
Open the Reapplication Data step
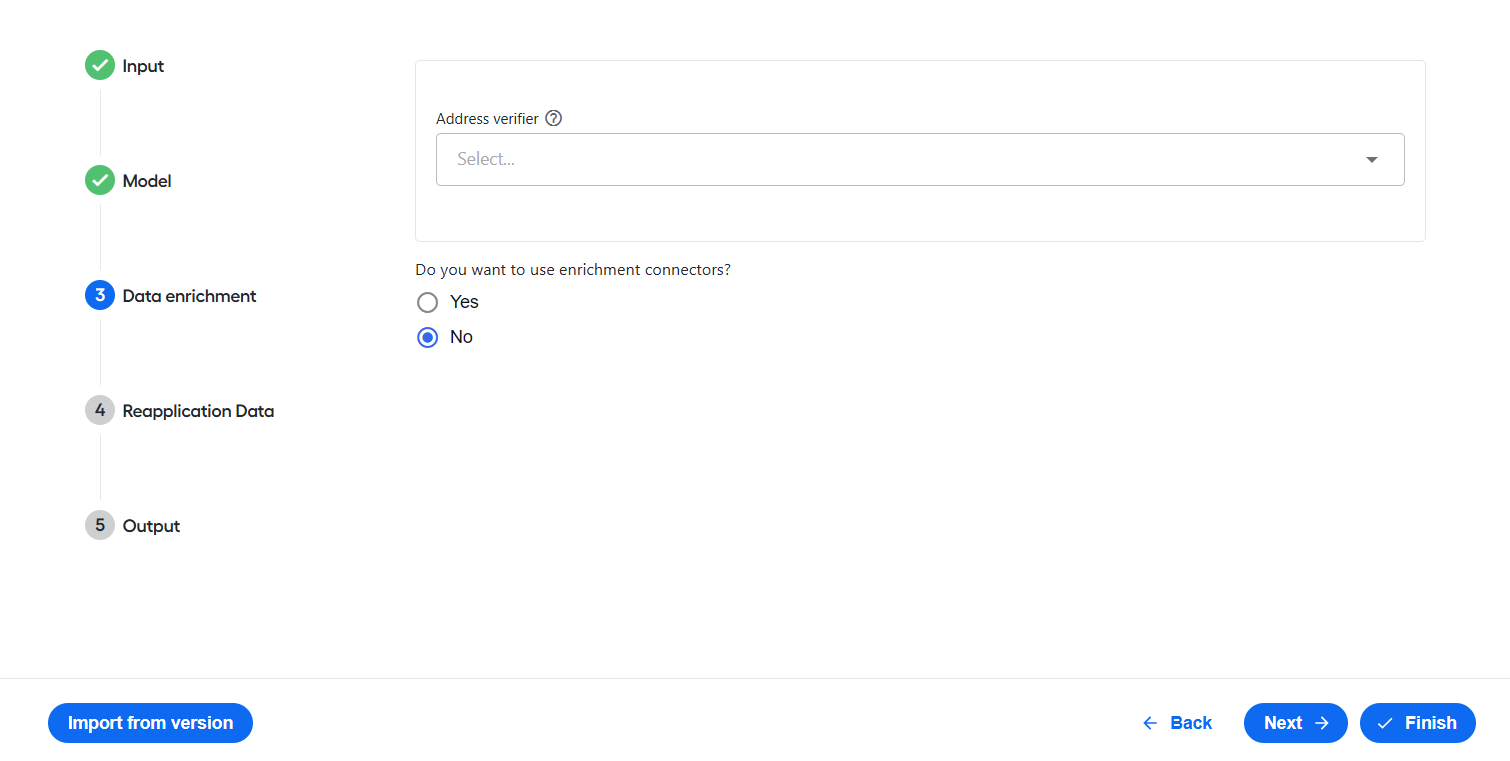(x=198, y=411)
